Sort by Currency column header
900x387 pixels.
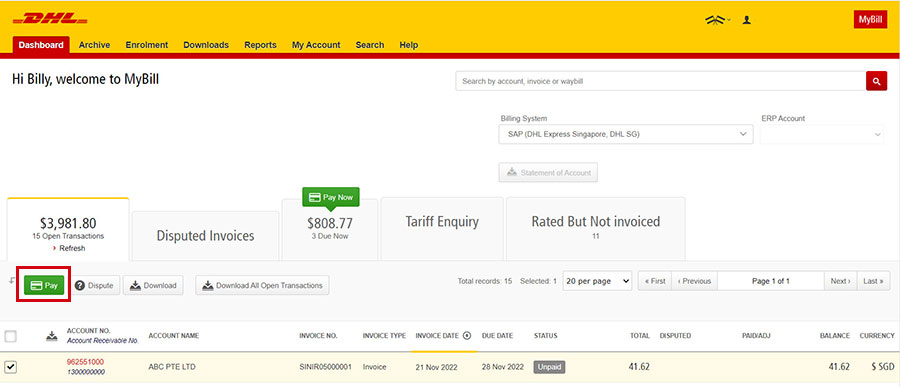(876, 336)
